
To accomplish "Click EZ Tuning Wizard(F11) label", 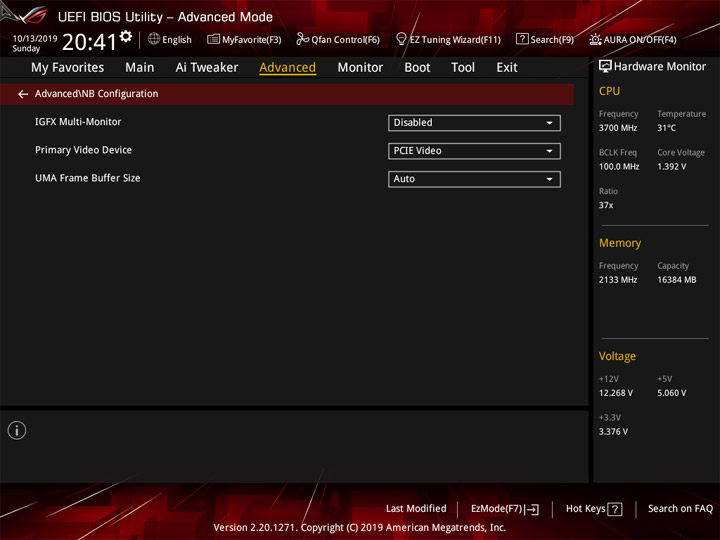I will point(455,40).
